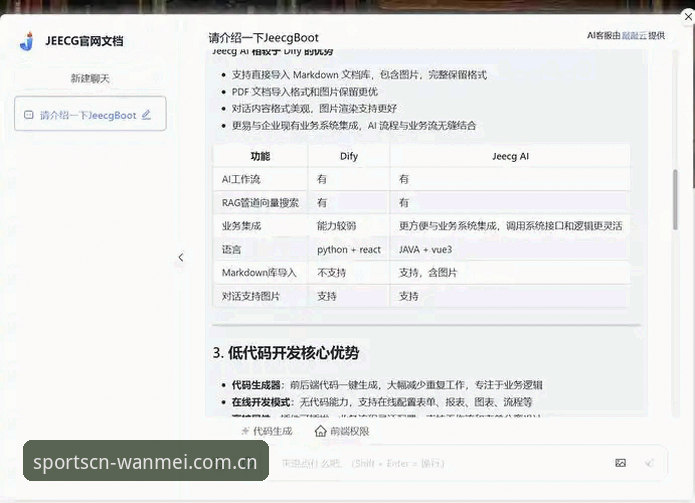Click the 功能 table header
Screen dimensions: 695x503
(260, 156)
